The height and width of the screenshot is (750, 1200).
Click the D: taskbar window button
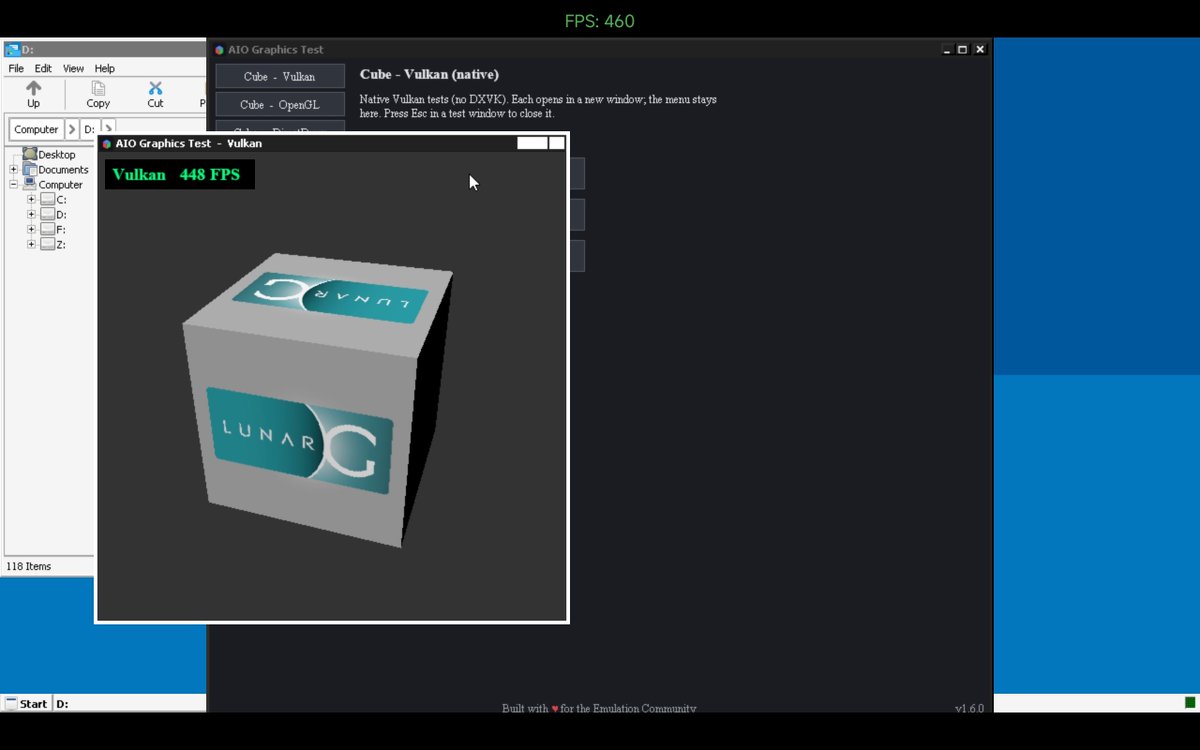(128, 703)
